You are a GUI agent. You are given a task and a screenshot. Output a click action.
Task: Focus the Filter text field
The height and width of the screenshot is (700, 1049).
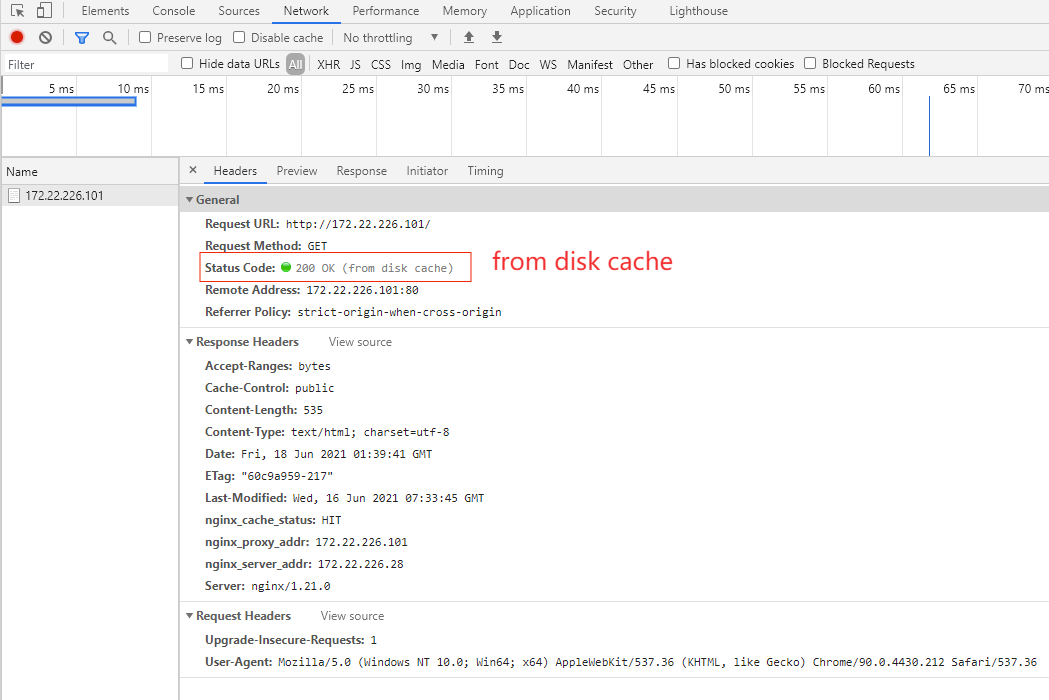(86, 64)
